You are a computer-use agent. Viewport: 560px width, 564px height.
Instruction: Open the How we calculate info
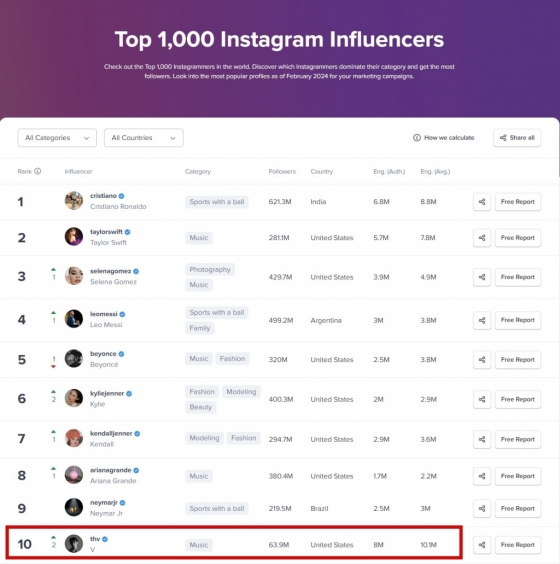coord(443,138)
